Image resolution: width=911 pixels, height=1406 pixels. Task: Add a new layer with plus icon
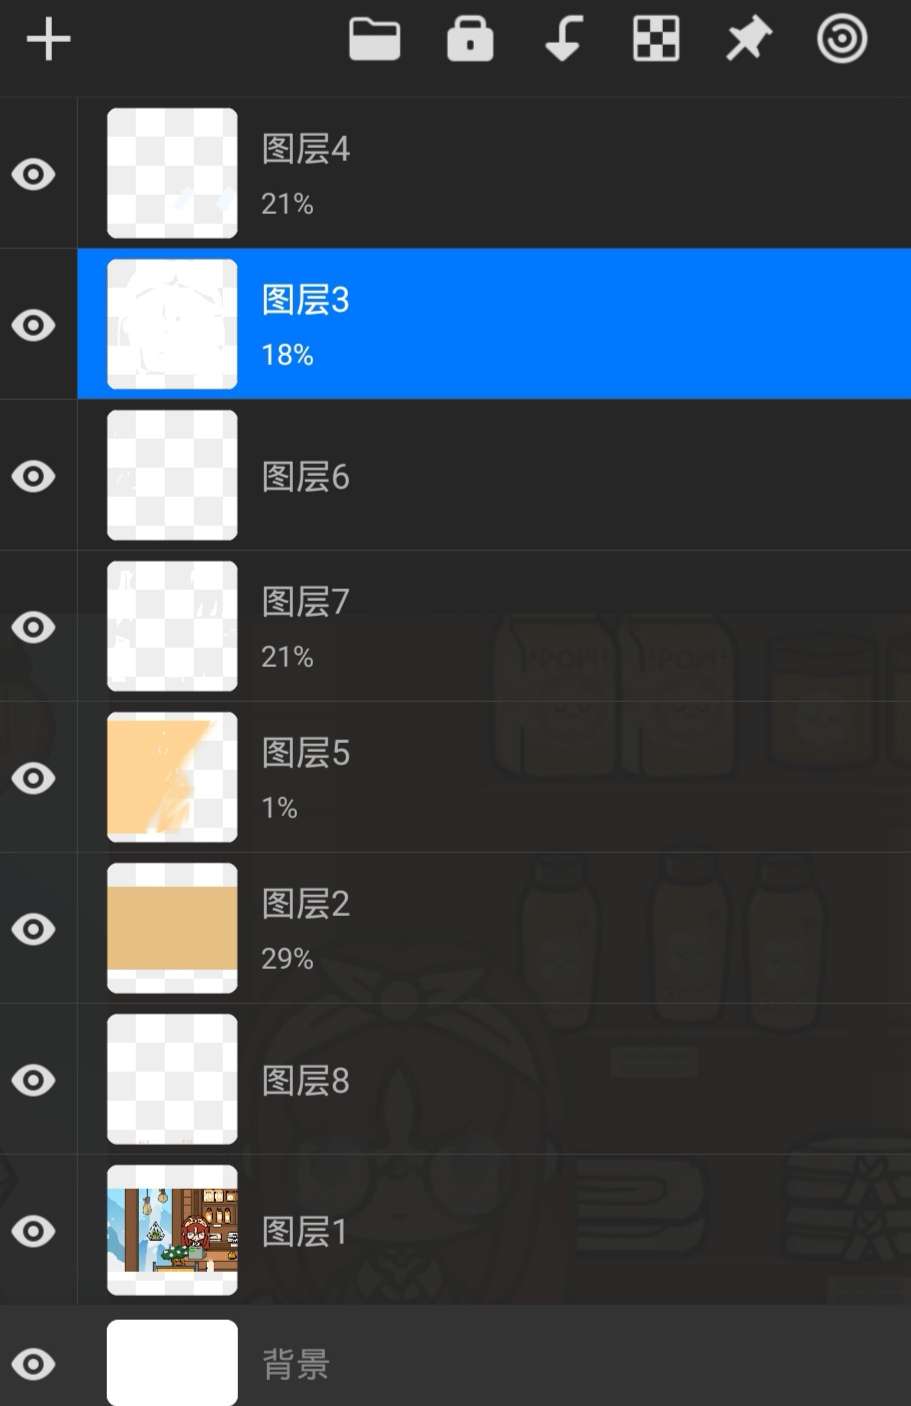[x=48, y=41]
